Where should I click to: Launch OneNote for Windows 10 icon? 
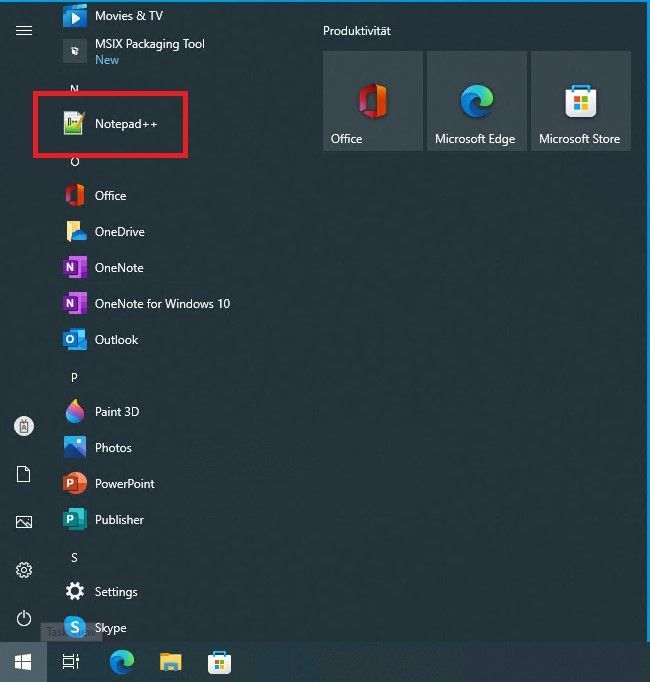(75, 303)
